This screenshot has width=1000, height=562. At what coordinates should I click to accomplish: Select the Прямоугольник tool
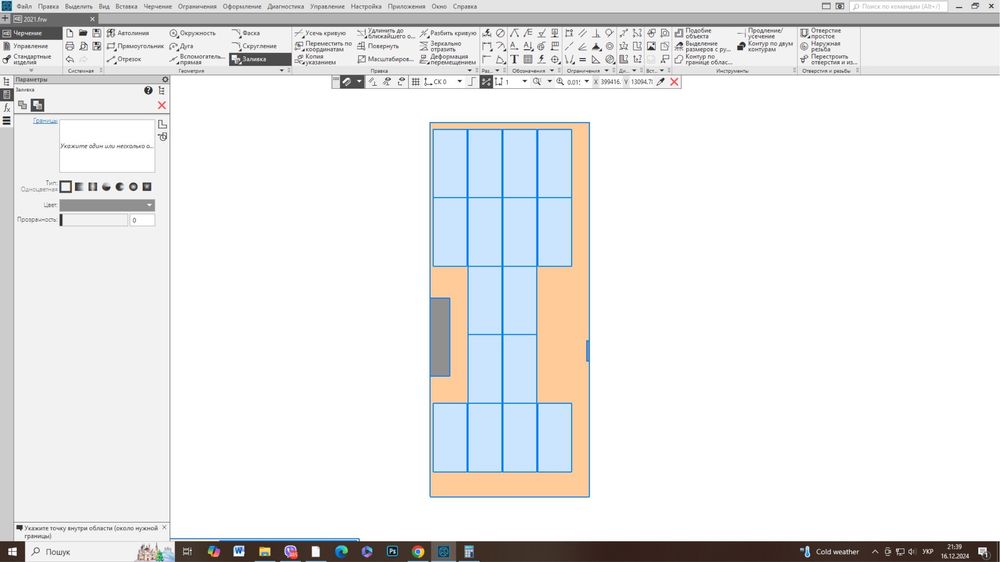point(135,46)
